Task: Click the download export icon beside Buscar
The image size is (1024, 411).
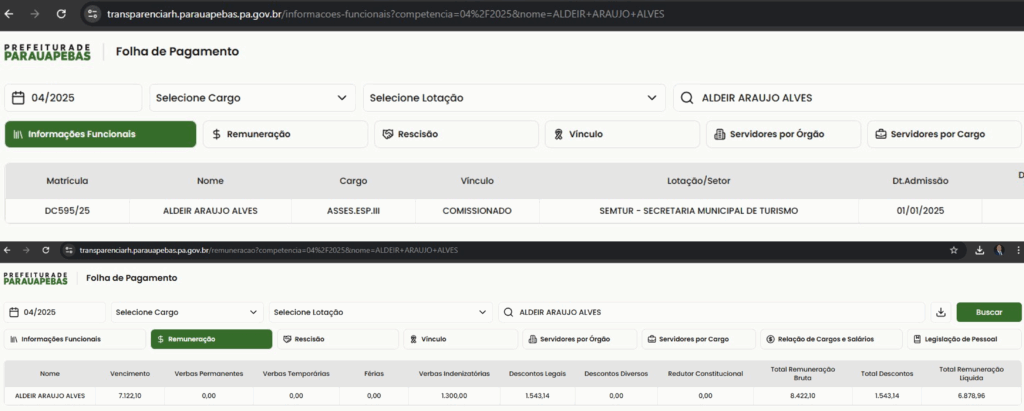Action: [x=941, y=312]
